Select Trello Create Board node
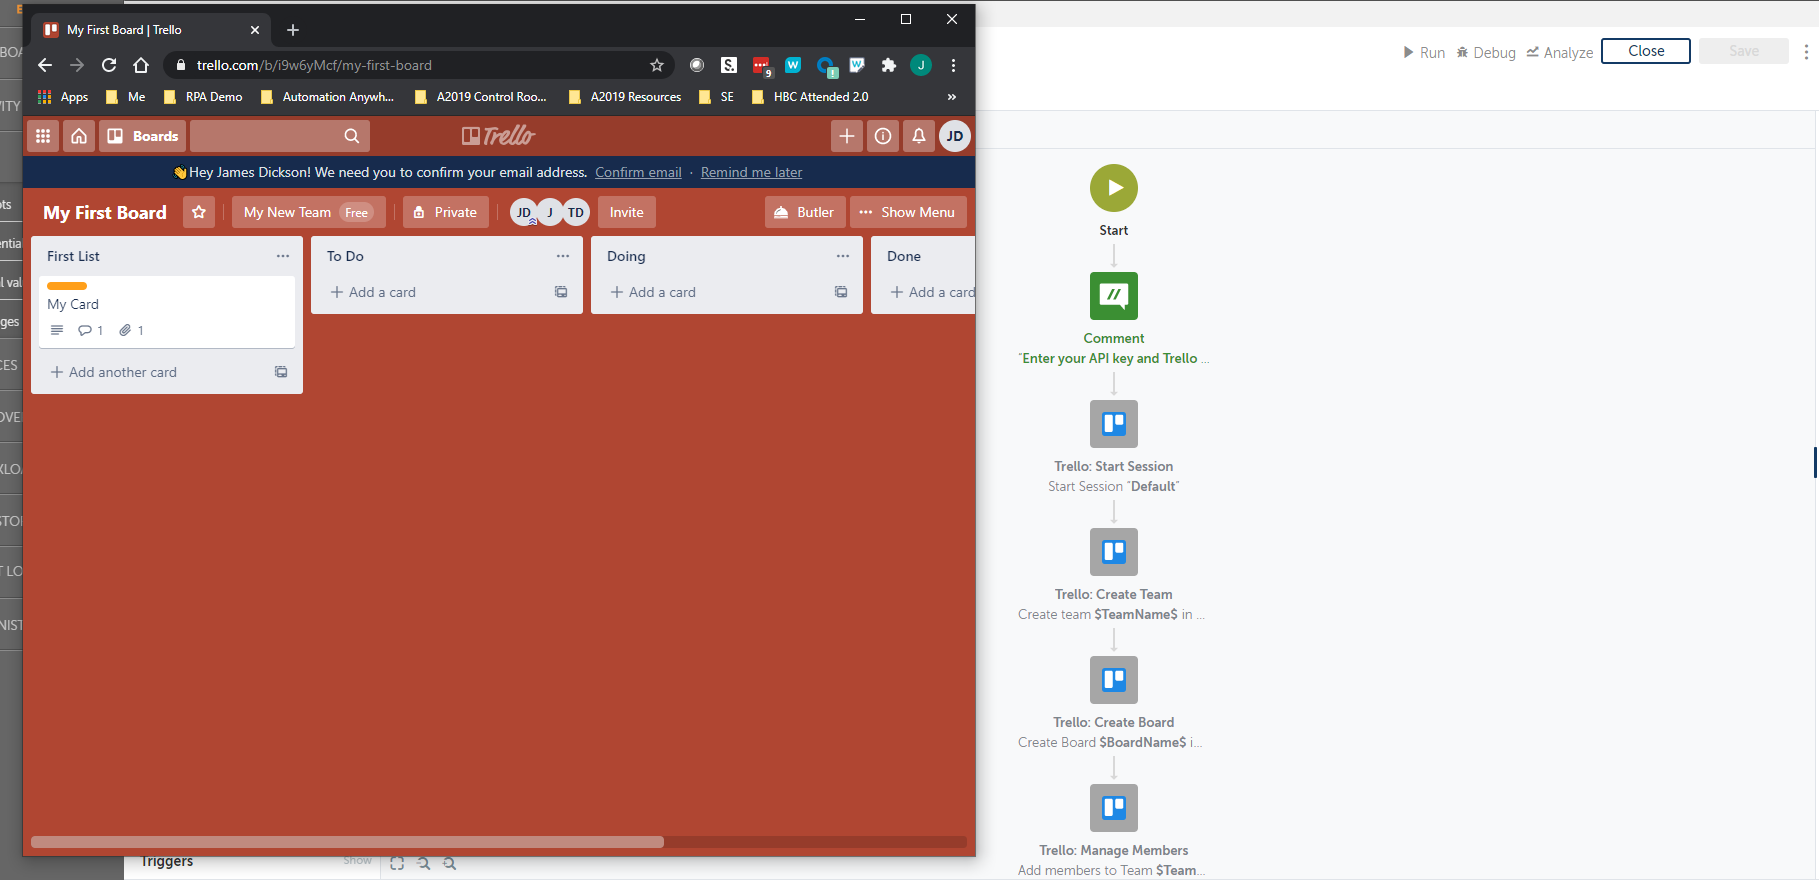1819x880 pixels. (1114, 680)
